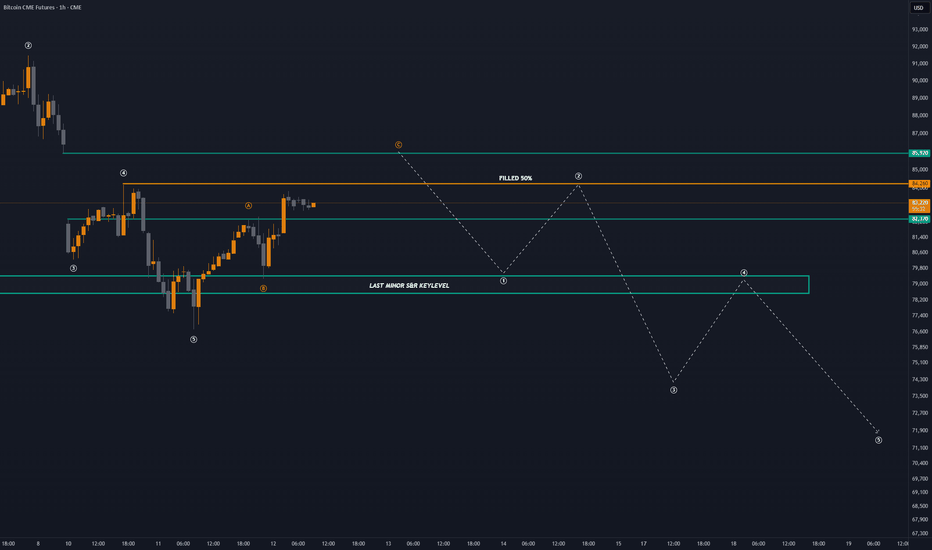Click the FILLED 50% text annotation

point(515,178)
